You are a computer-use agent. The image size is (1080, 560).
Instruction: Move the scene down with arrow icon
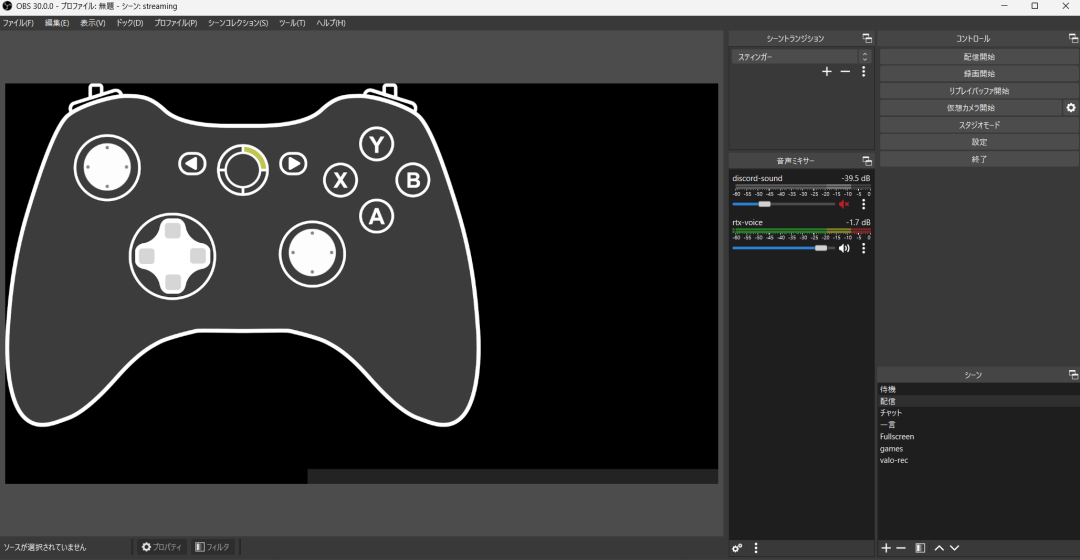click(954, 548)
